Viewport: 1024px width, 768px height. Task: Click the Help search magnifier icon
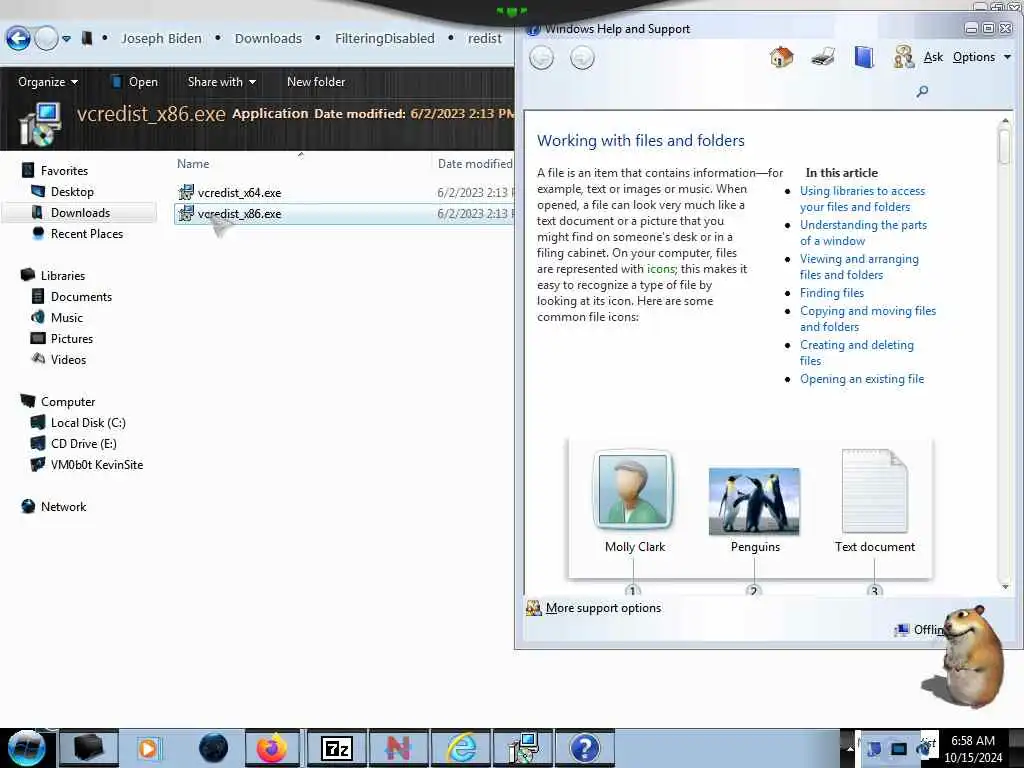(x=922, y=91)
